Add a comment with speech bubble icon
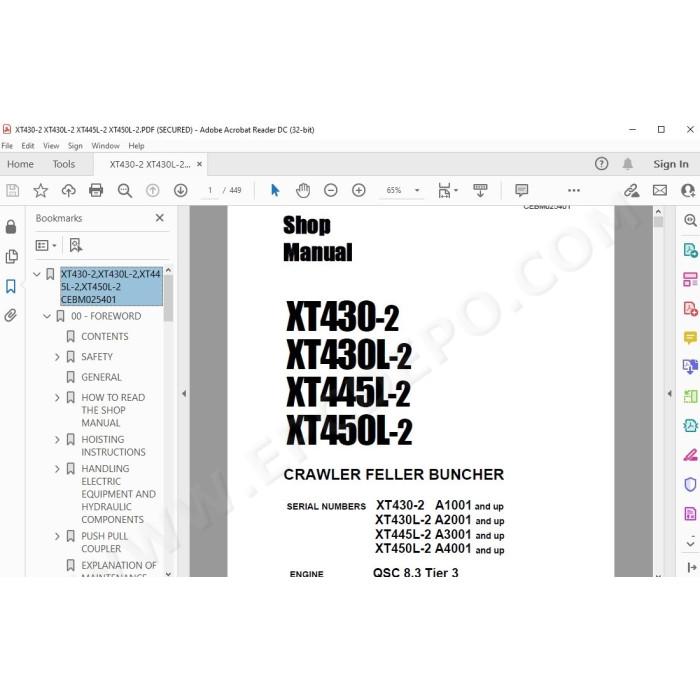This screenshot has height=700, width=700. click(521, 191)
